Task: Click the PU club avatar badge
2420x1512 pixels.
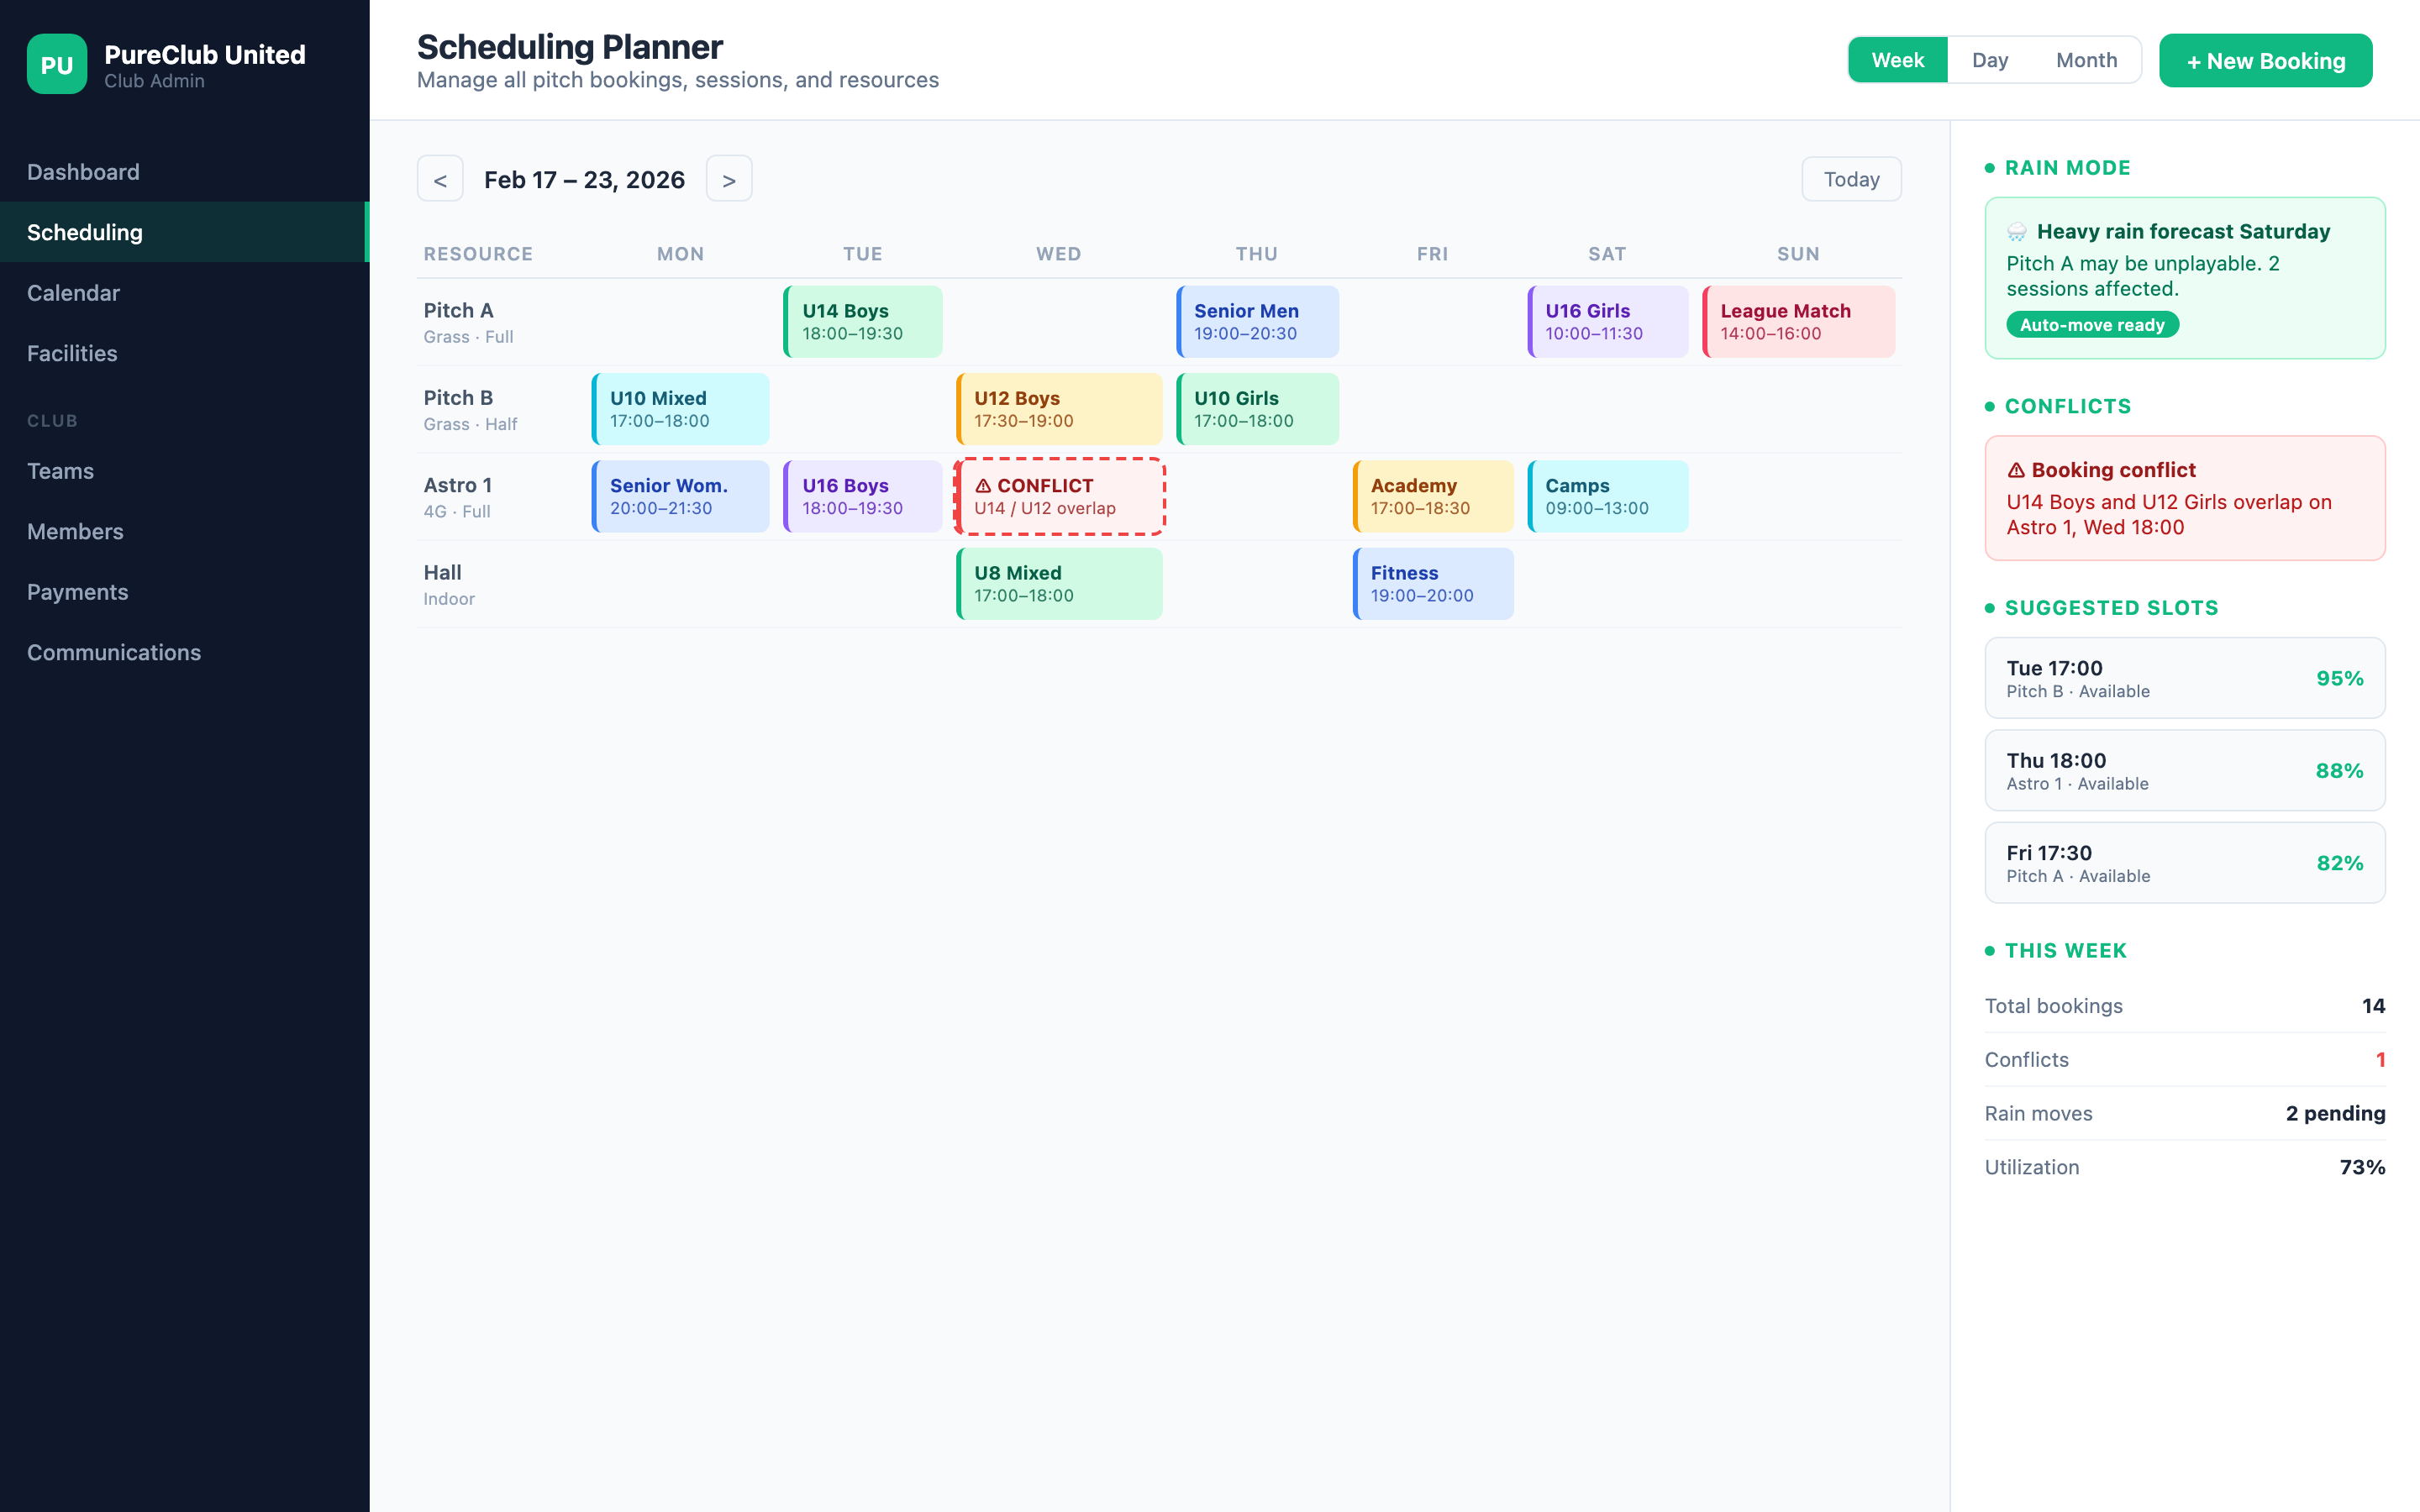Action: click(57, 63)
